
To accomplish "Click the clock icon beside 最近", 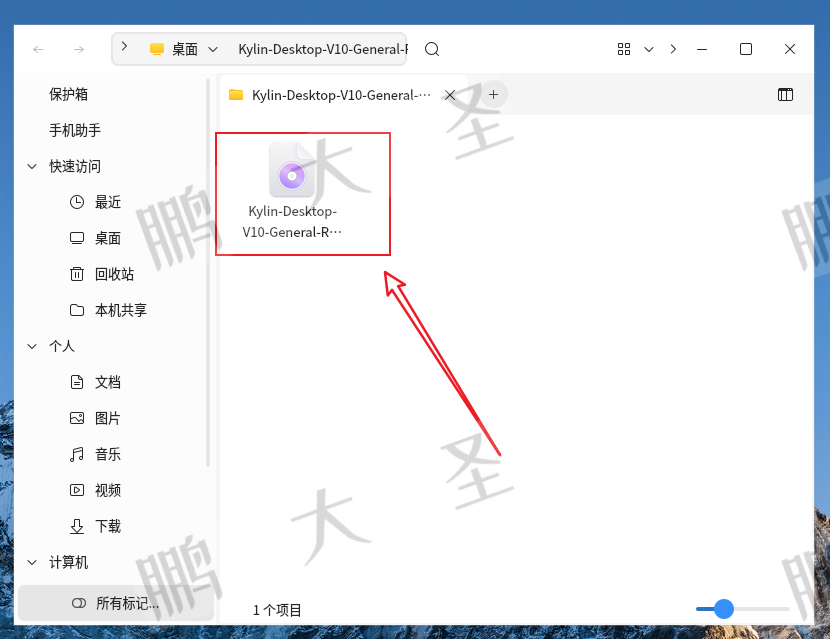I will tap(77, 202).
